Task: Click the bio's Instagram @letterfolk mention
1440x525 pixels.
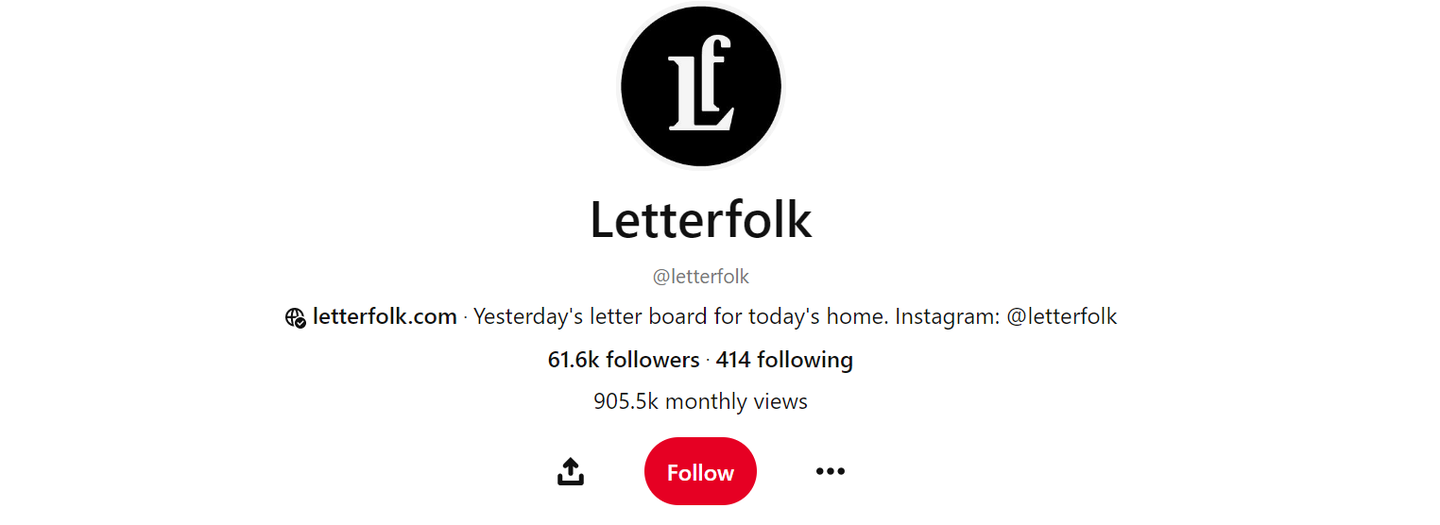Action: pyautogui.click(x=1062, y=317)
